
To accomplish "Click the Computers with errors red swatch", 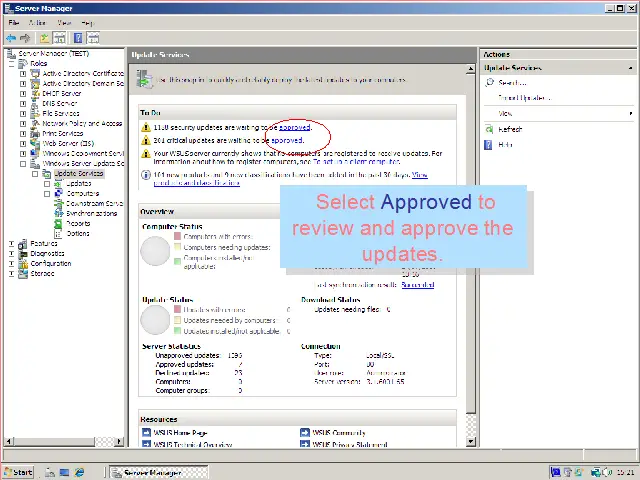I will point(177,236).
